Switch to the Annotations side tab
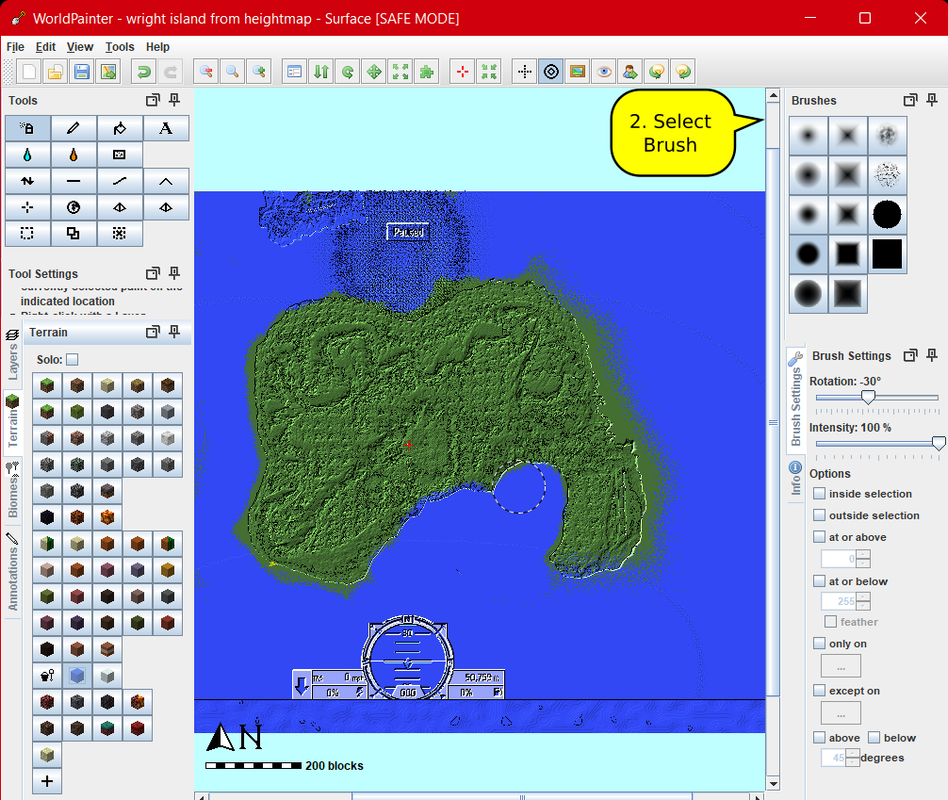 (12, 571)
